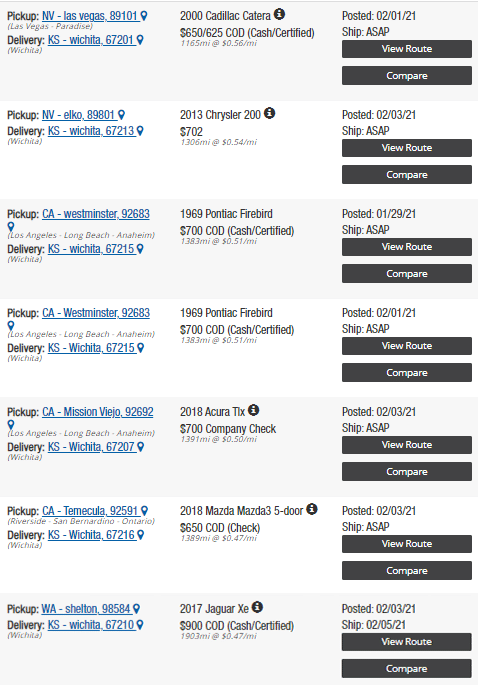This screenshot has width=478, height=685.
Task: View Route for Mazda Mazda3 5-door listing
Action: [x=407, y=544]
